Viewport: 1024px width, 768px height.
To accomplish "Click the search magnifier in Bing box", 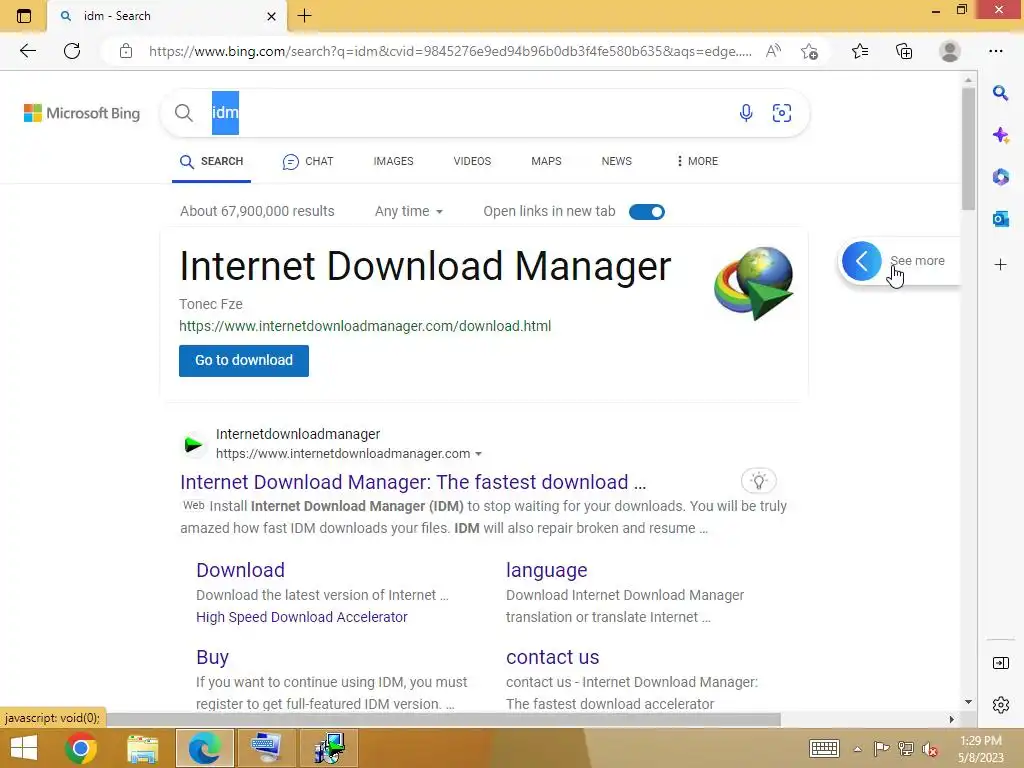I will [x=184, y=113].
